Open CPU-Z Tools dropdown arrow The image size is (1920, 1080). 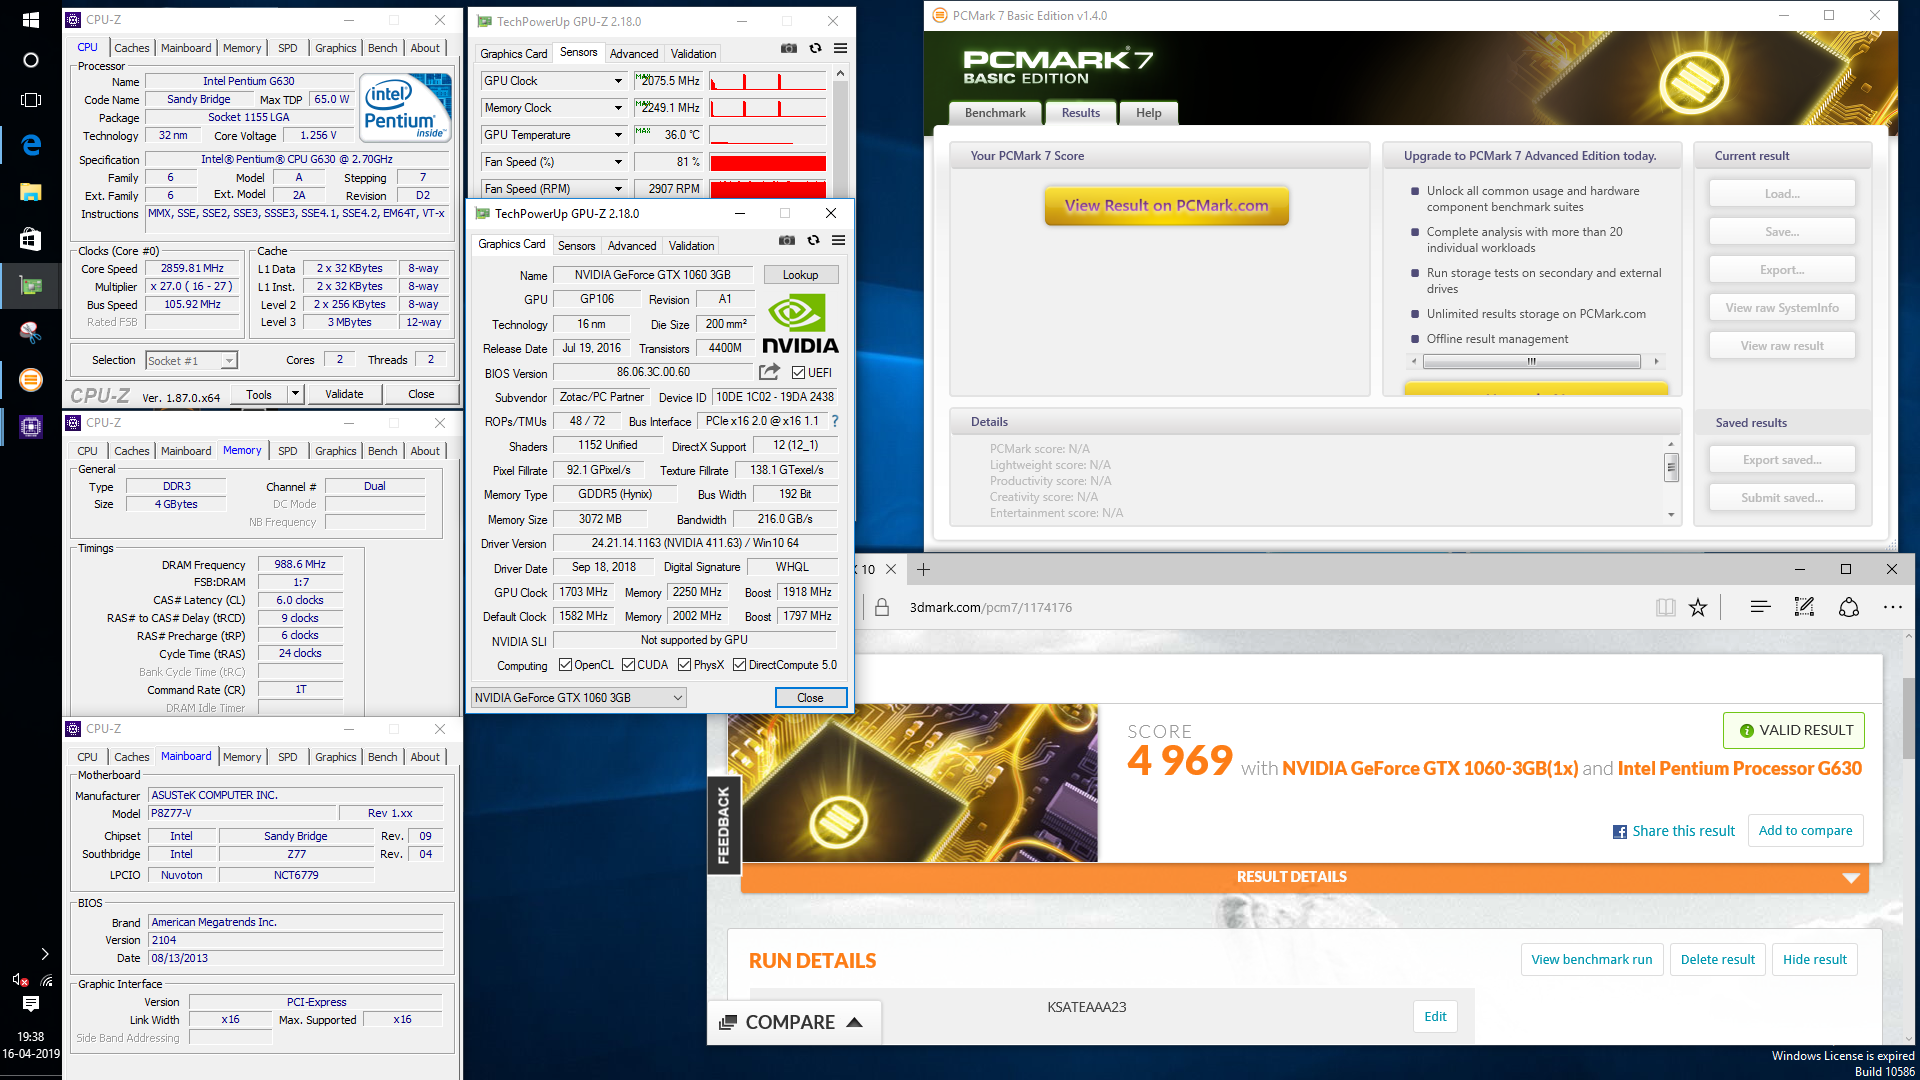click(295, 394)
